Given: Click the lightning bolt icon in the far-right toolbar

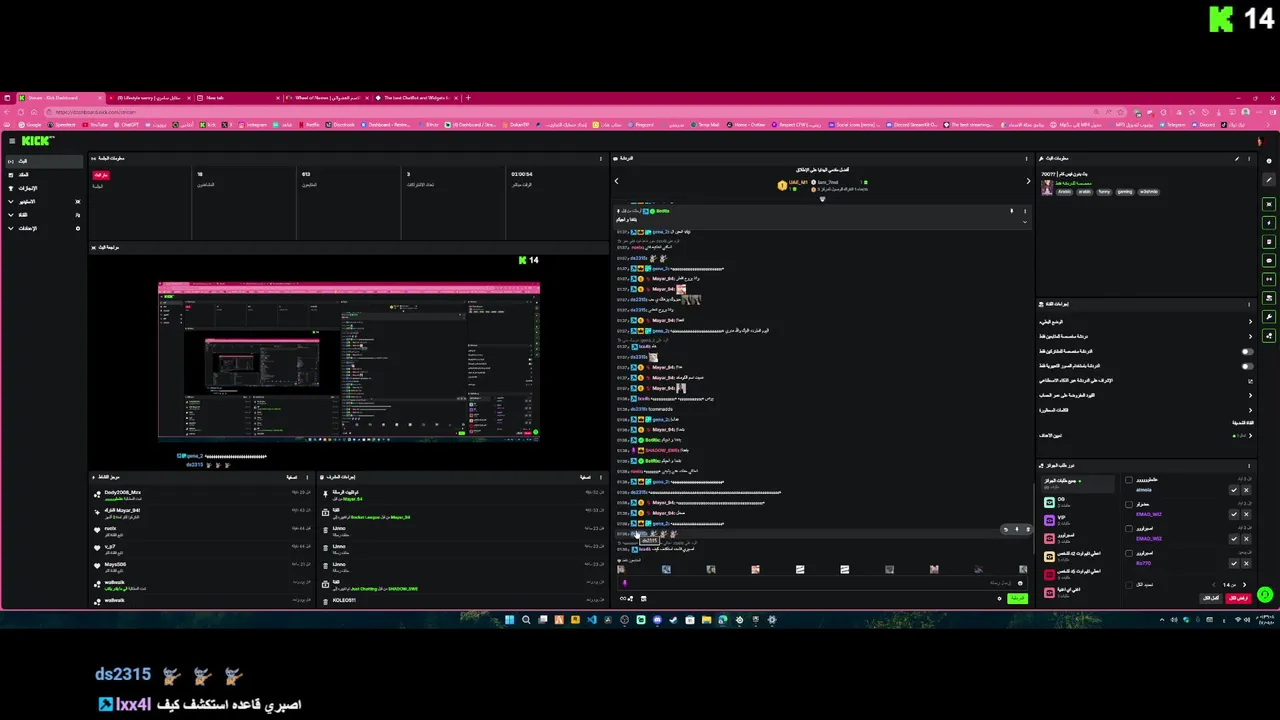Looking at the screenshot, I should (1269, 223).
